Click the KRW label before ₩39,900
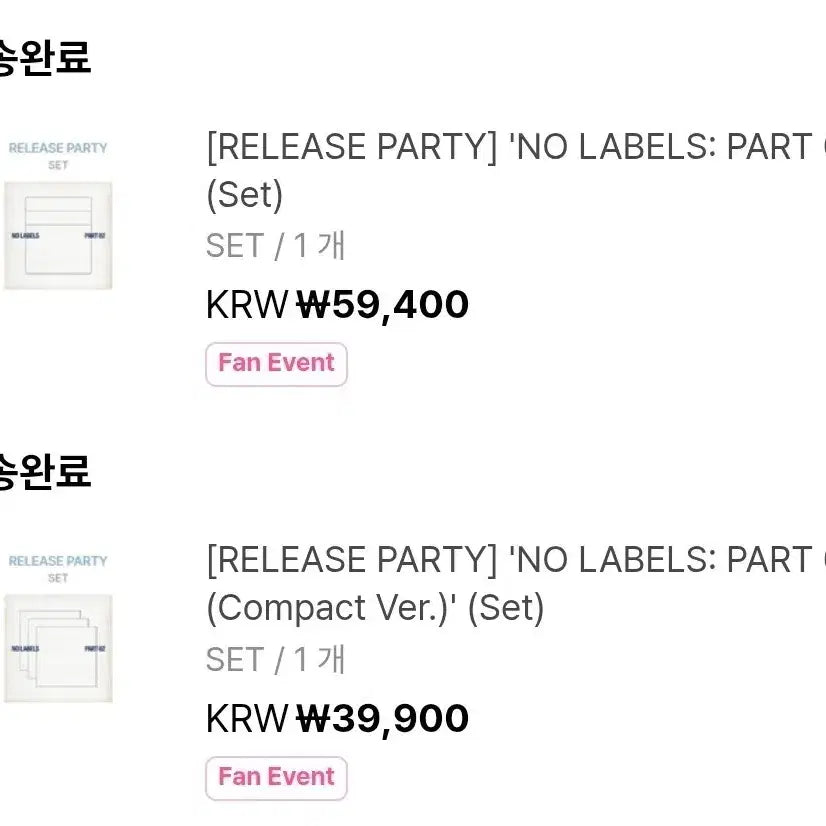The width and height of the screenshot is (826, 826). [247, 718]
